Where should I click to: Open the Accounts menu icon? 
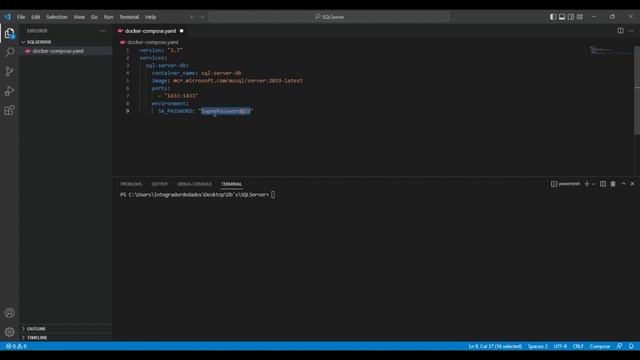coord(9,313)
